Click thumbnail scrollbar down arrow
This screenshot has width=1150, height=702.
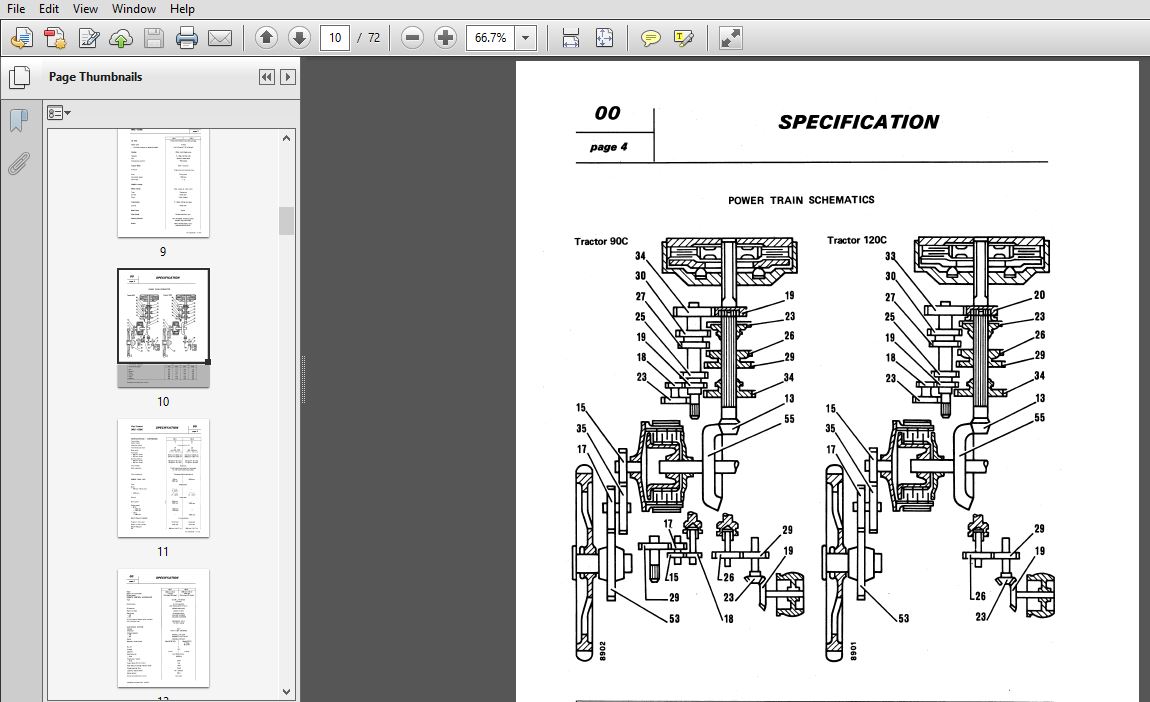click(287, 692)
